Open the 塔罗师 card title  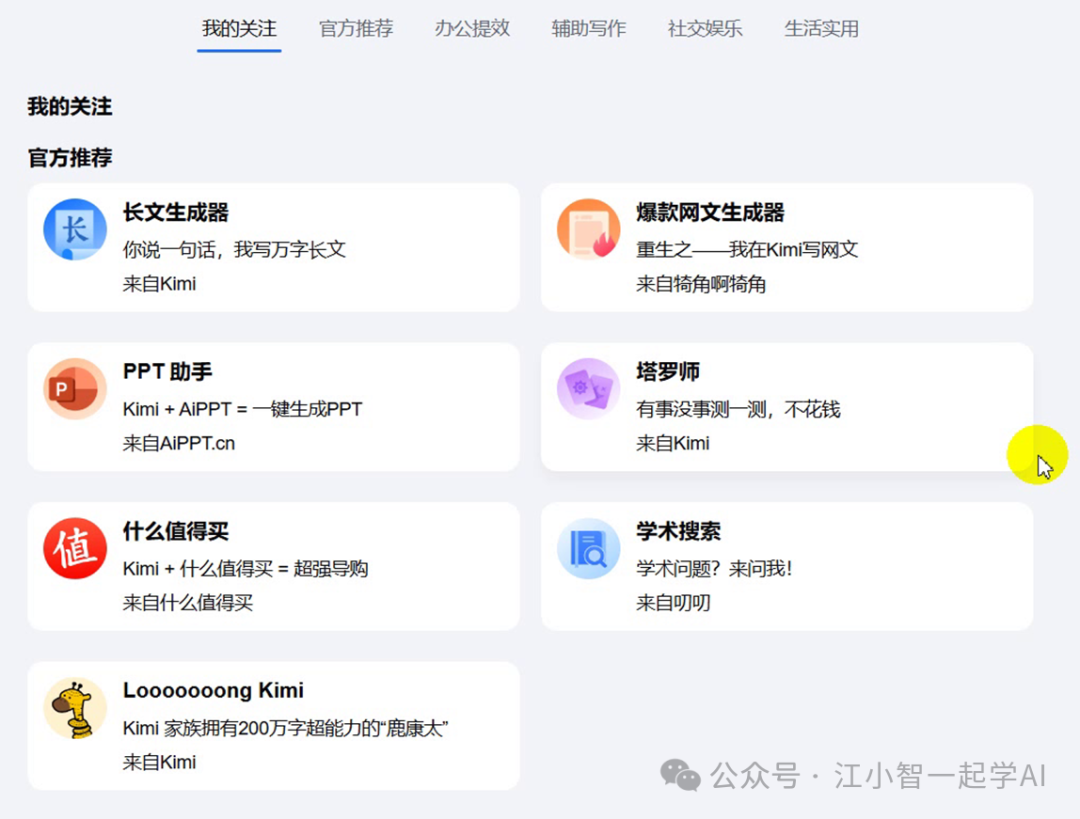[667, 372]
